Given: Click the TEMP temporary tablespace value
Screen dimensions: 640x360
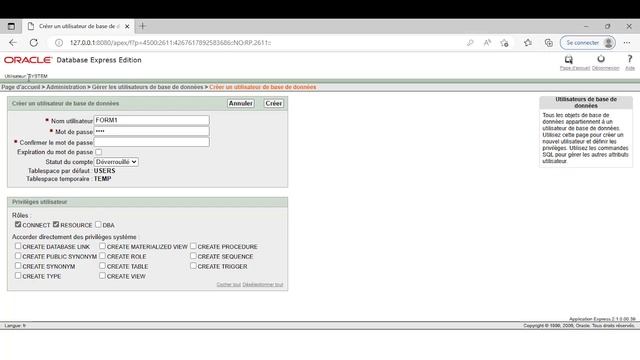Looking at the screenshot, I should coord(102,179).
